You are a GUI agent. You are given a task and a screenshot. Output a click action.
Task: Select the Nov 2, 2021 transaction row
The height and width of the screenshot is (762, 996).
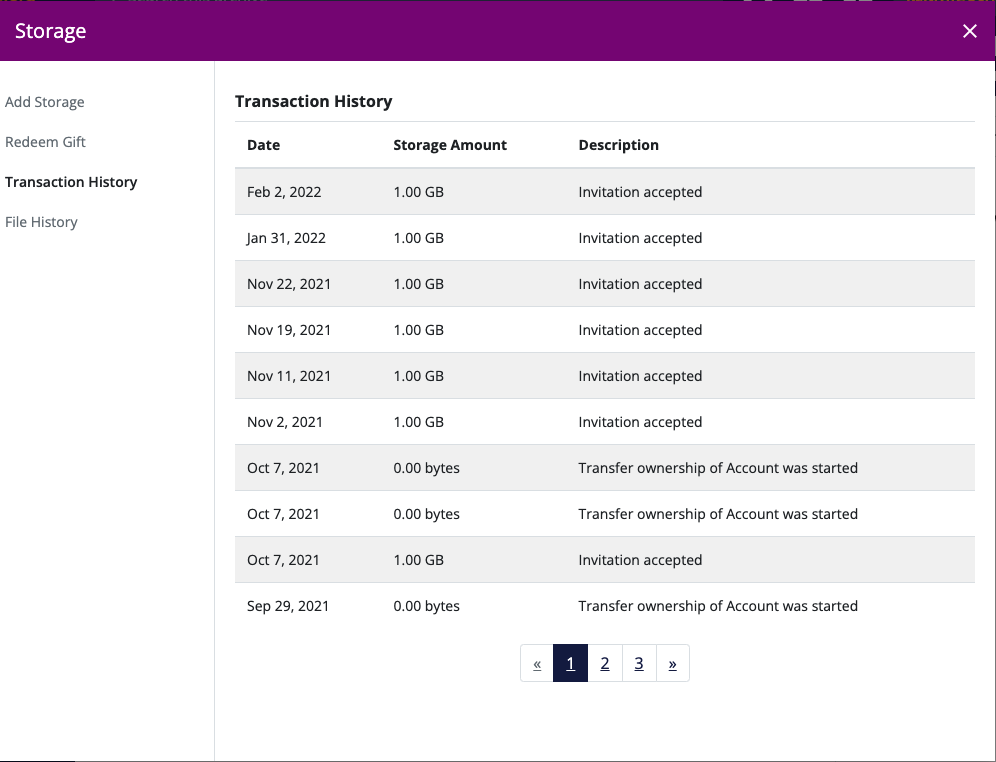click(605, 422)
